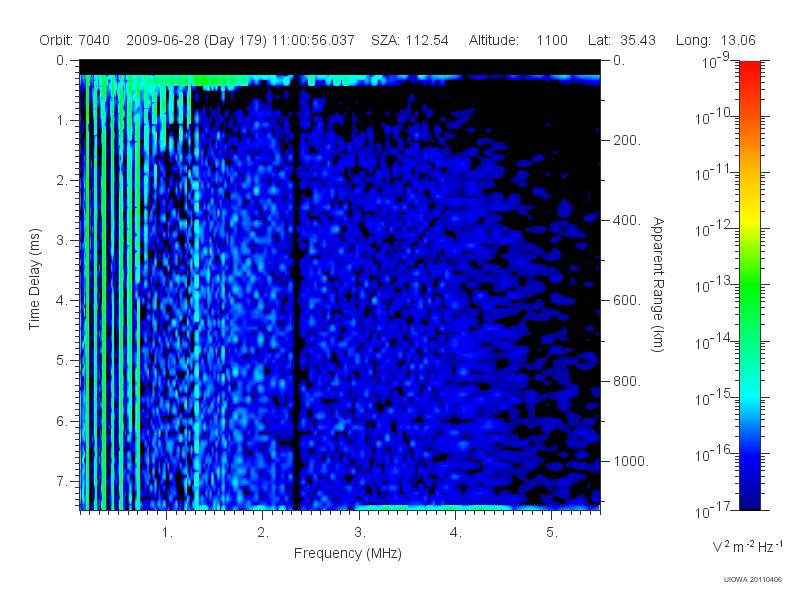Click the black vertical gap near 2.3 MHz
800x600 pixels.
pos(296,293)
